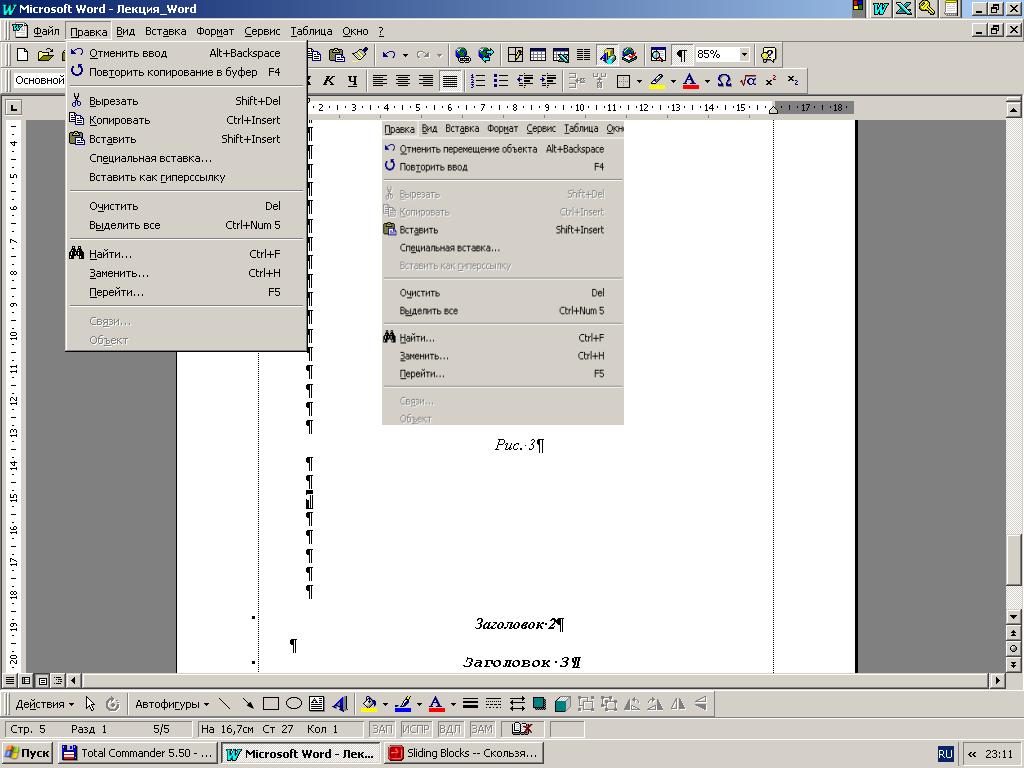
Task: Center the paragraph text
Action: [402, 80]
